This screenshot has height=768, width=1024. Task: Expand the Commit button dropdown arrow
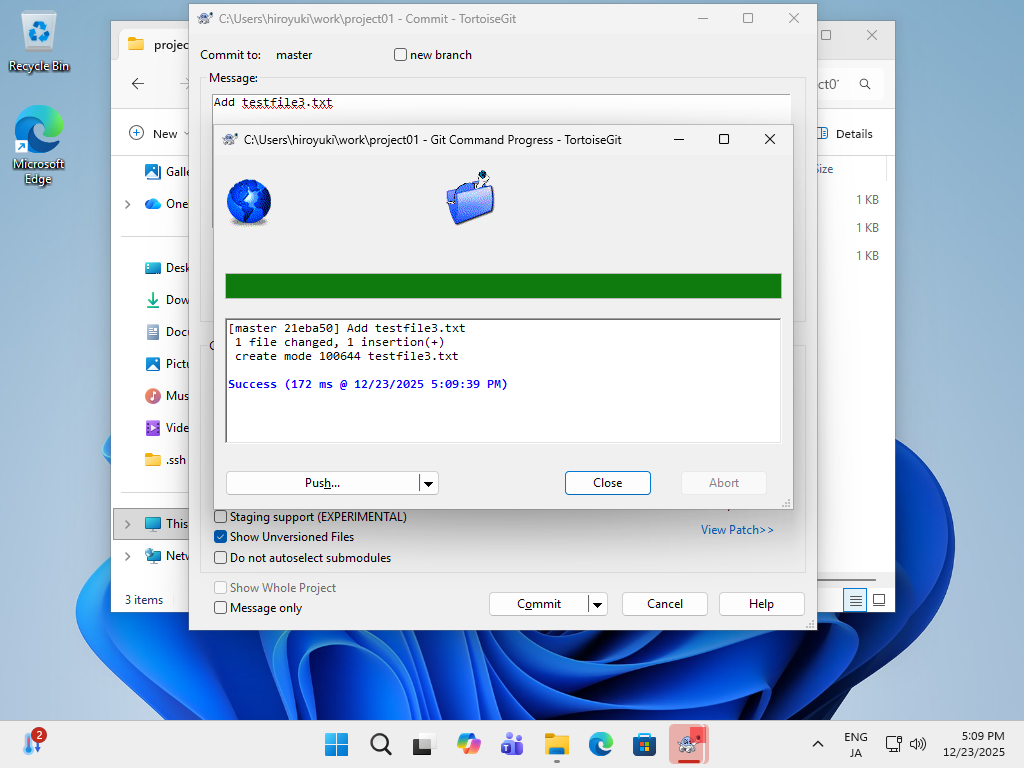pyautogui.click(x=597, y=604)
